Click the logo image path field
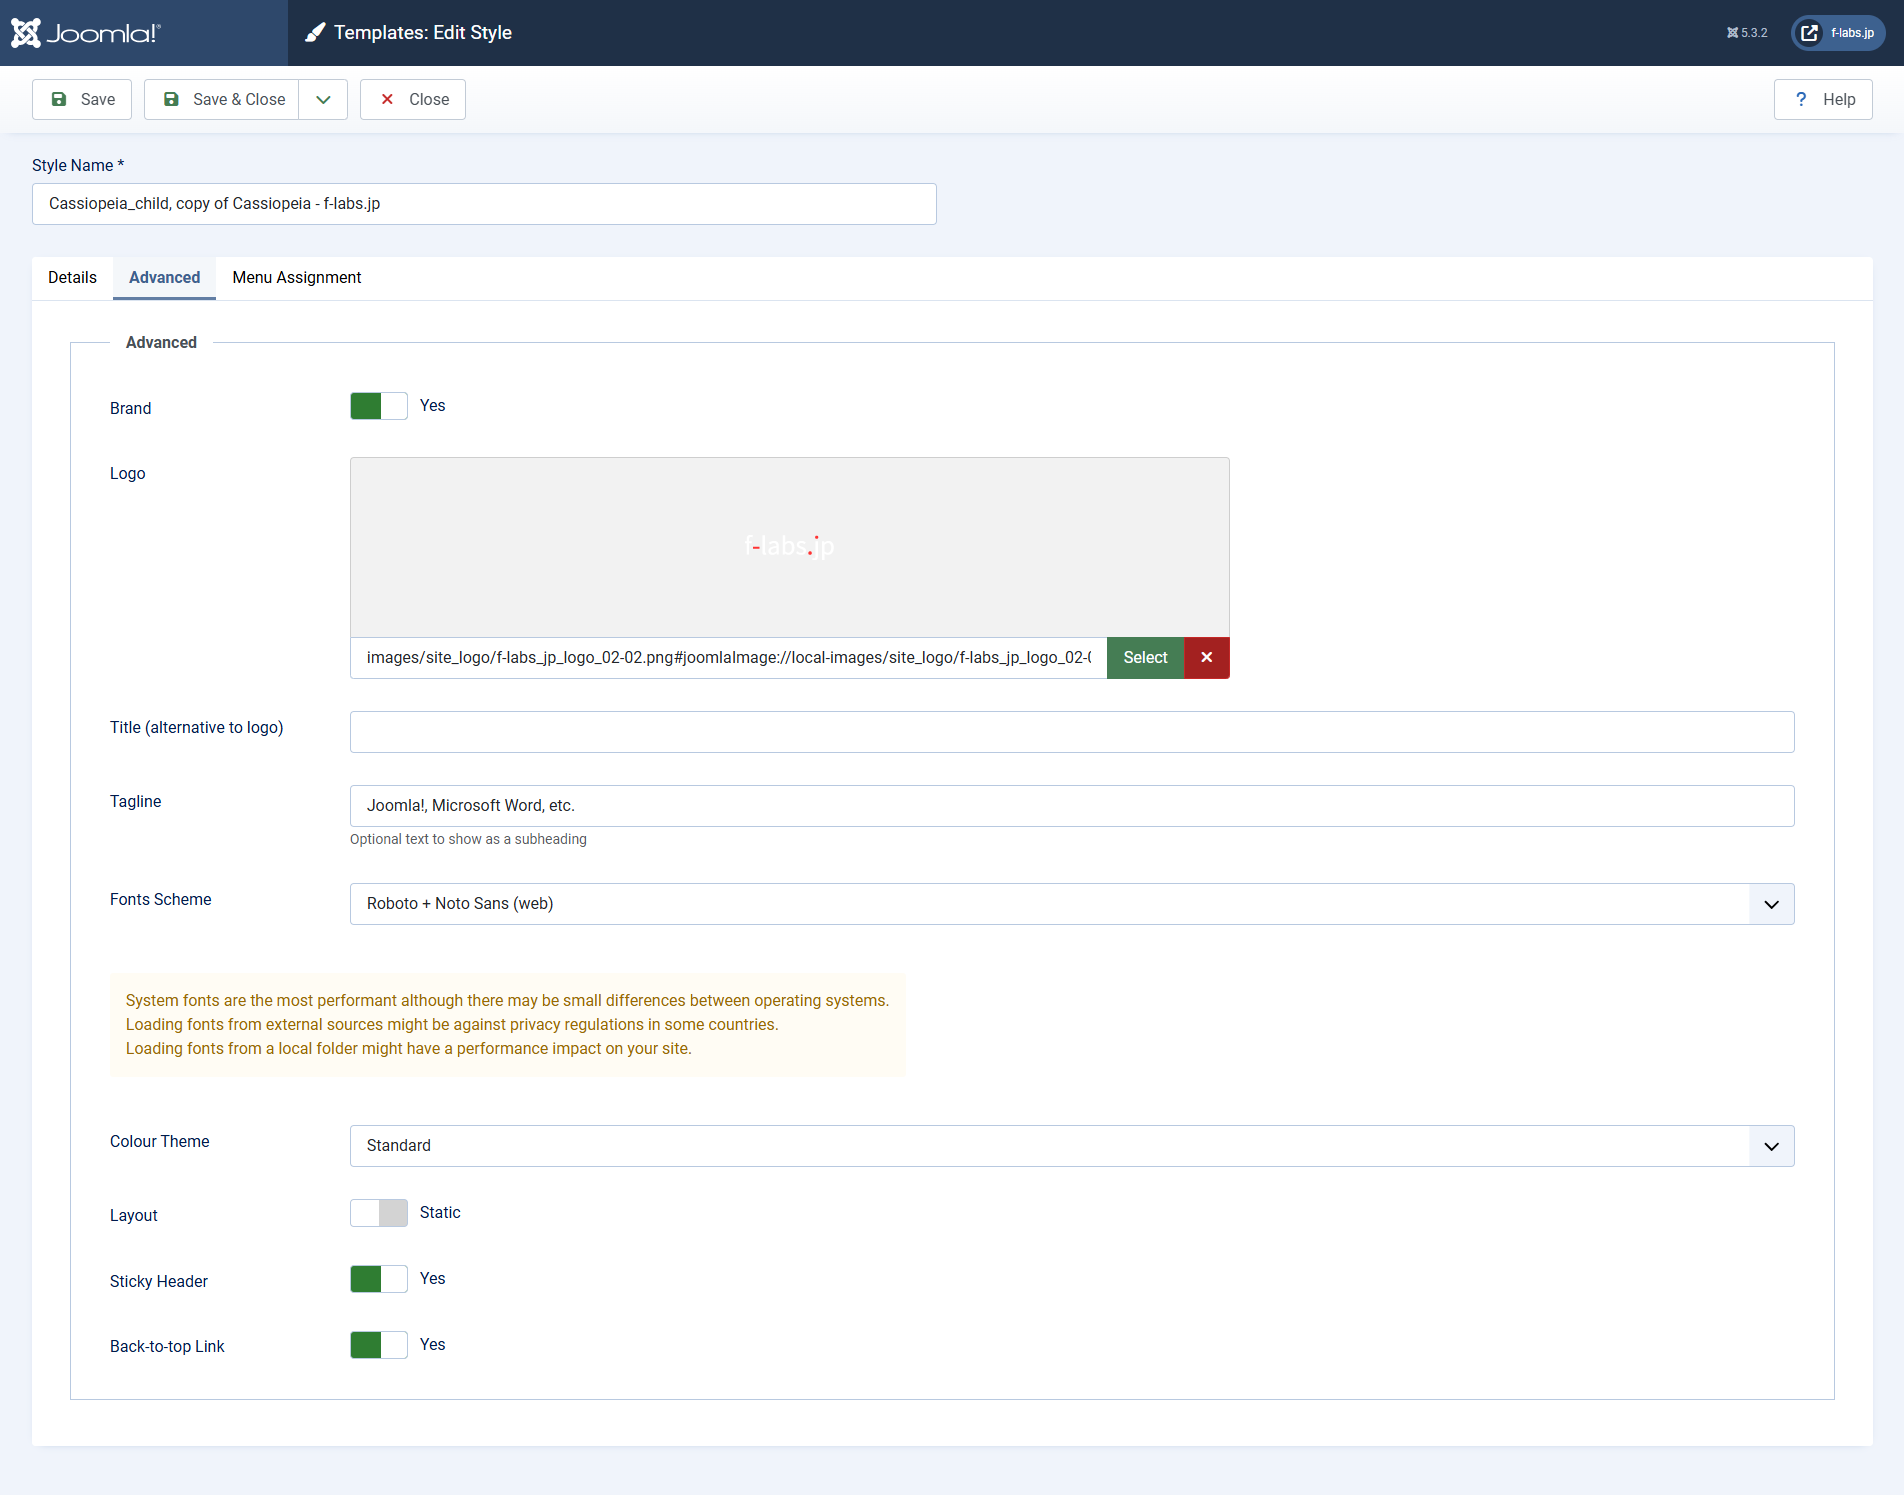The image size is (1904, 1495). pos(728,658)
